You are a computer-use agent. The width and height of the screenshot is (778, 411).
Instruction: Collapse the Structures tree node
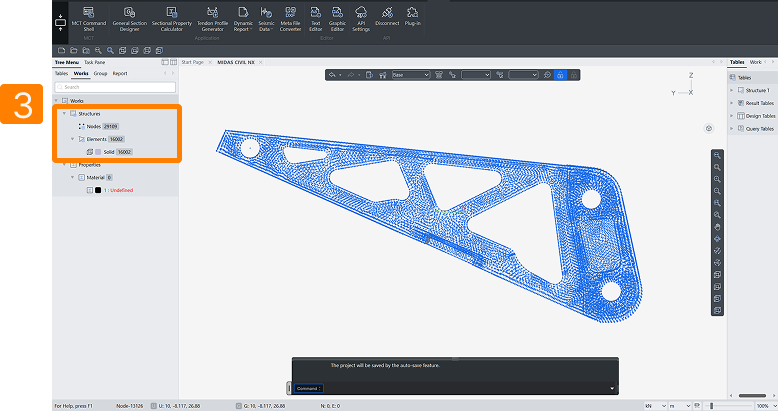tap(64, 114)
